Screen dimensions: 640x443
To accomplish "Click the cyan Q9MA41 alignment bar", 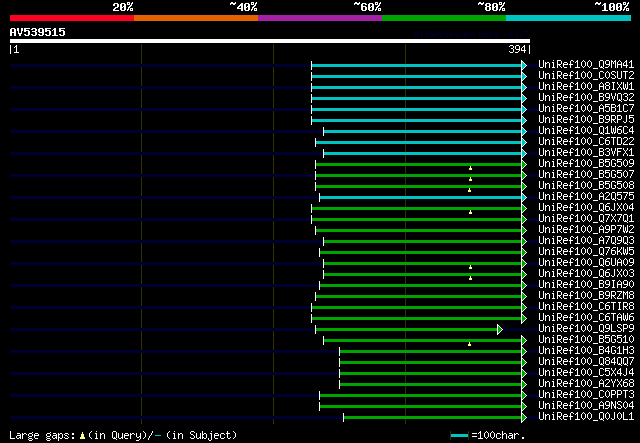I will pos(416,65).
